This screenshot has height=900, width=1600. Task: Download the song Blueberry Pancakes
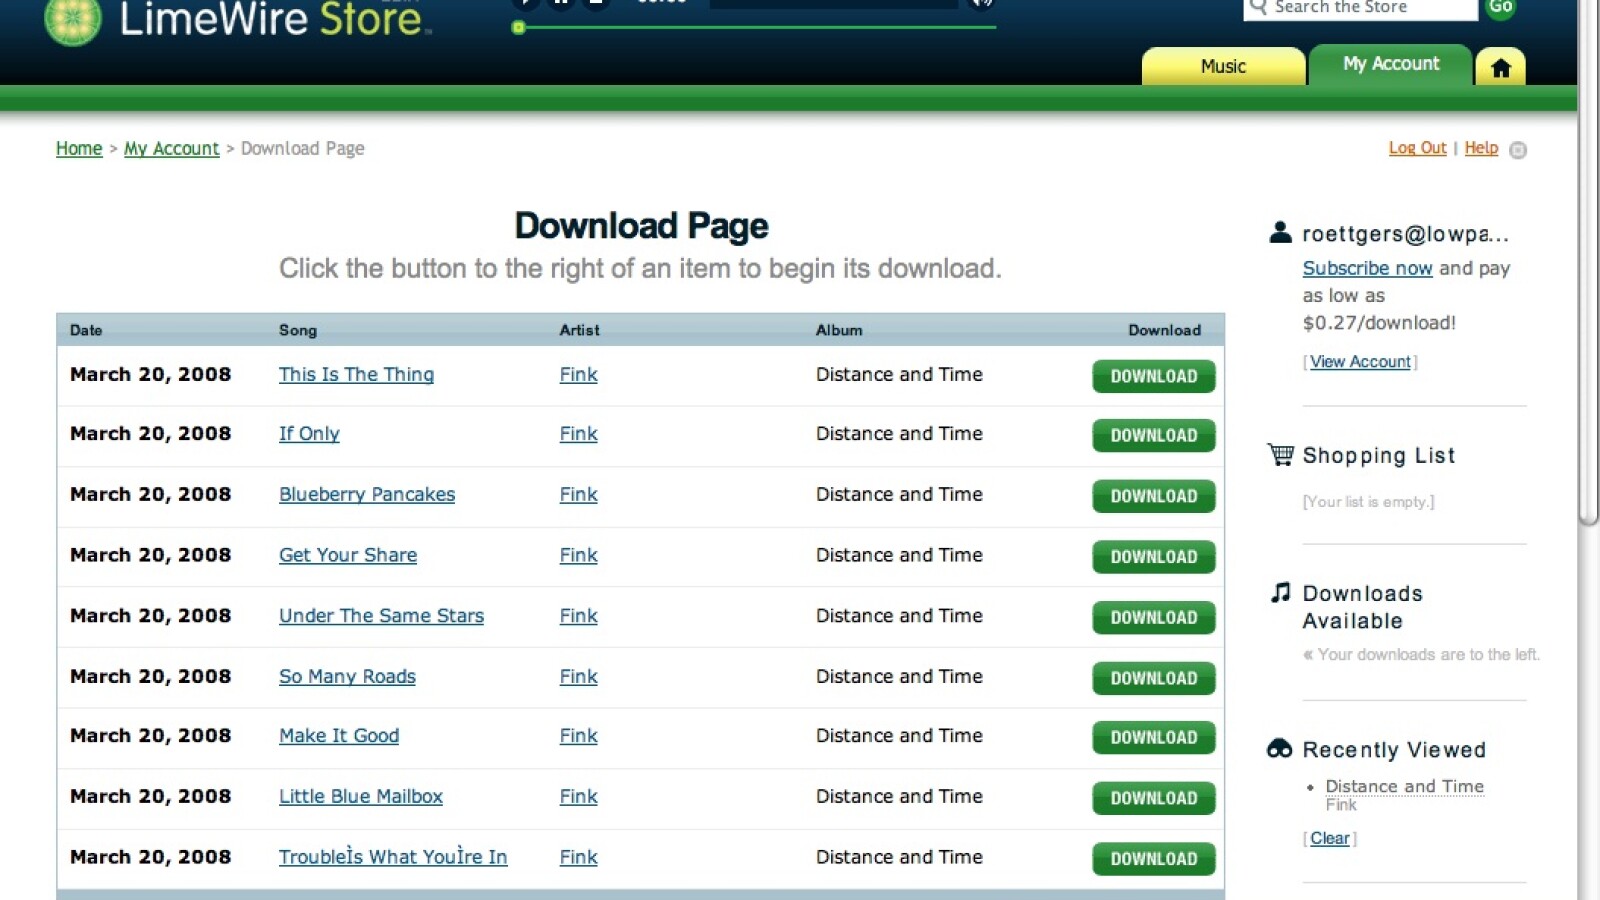coord(1153,496)
